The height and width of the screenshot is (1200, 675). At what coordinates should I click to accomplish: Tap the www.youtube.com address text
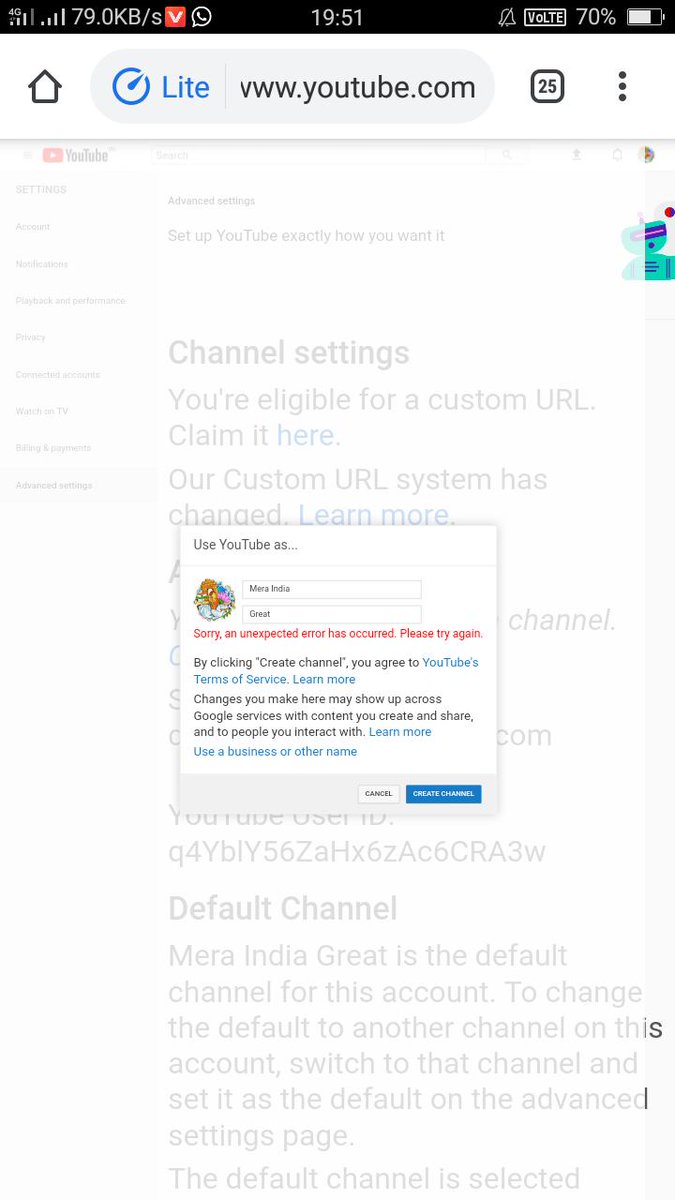358,88
